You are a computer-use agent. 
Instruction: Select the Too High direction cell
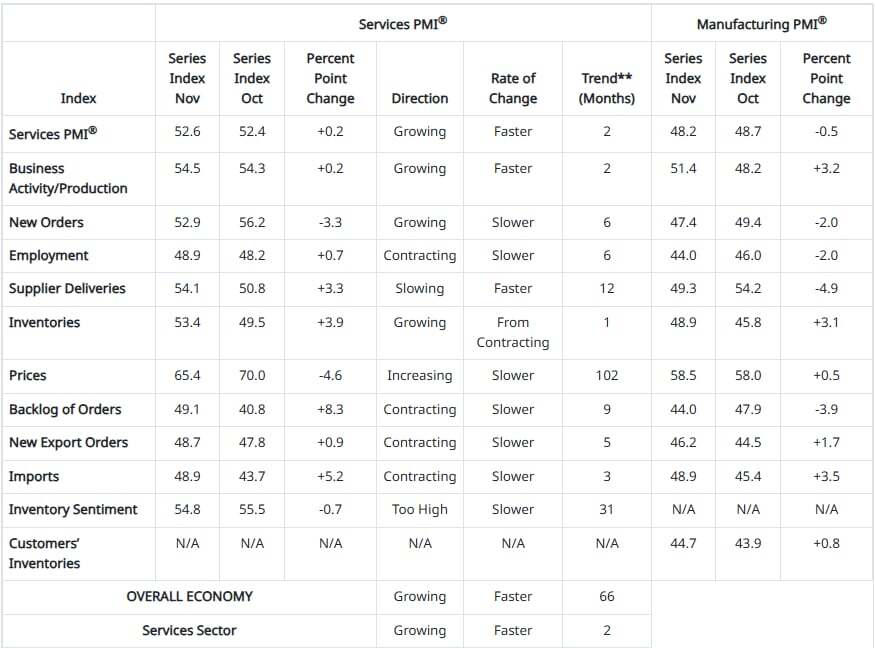click(x=420, y=509)
